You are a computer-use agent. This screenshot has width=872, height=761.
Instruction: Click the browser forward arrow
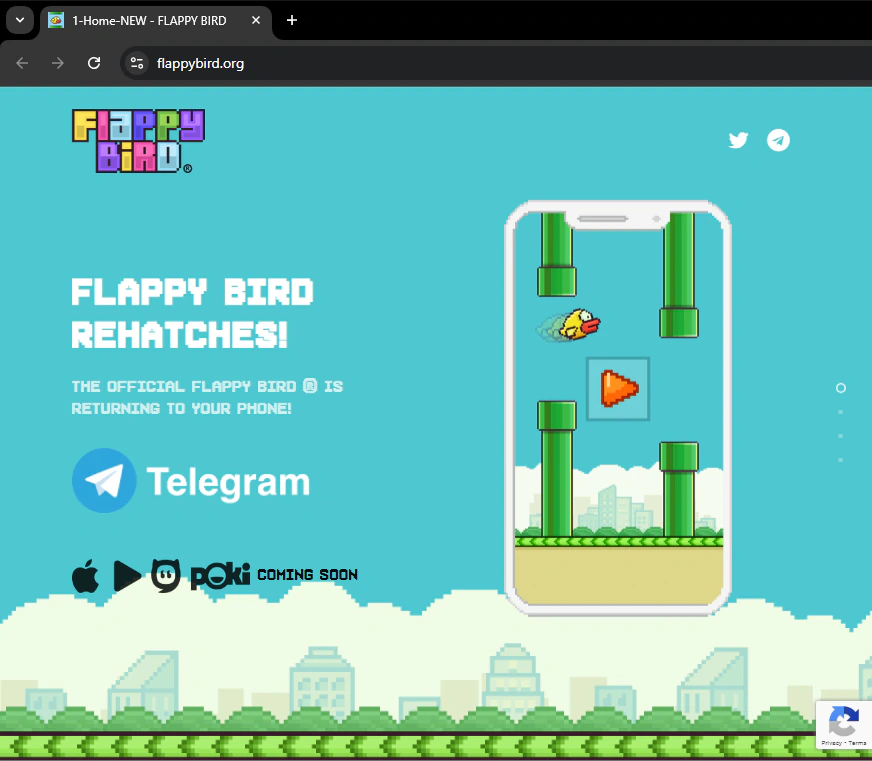58,63
